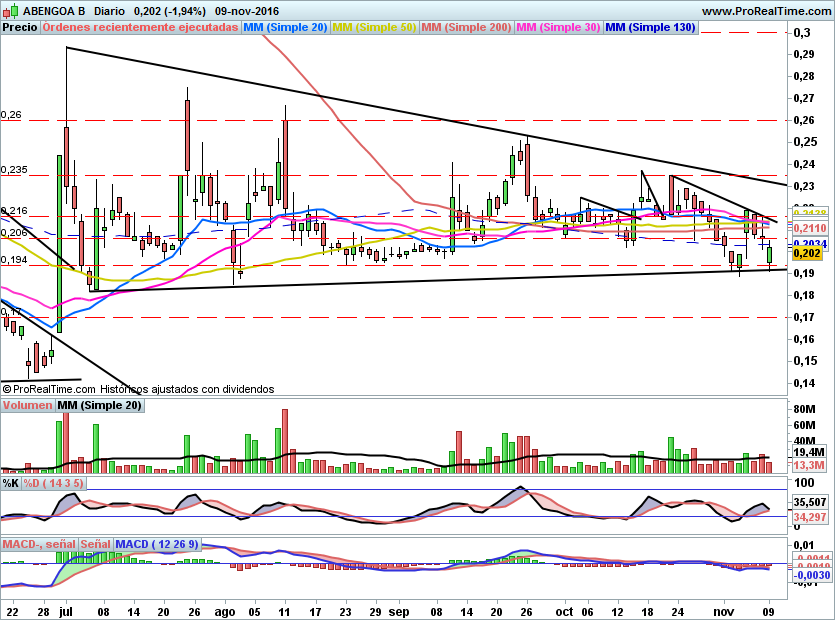Viewport: 835px width, 620px height.
Task: Click the 100 stochastic axis label
Action: pos(804,483)
